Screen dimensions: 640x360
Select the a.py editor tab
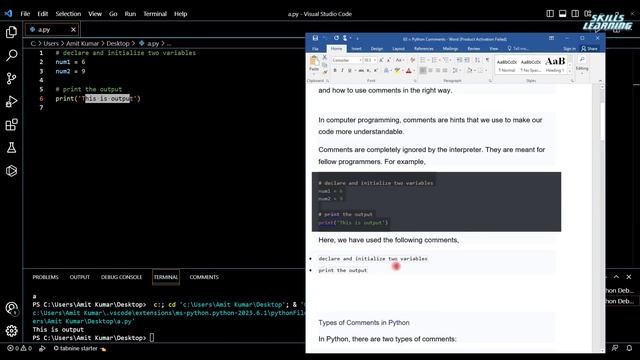(52, 29)
